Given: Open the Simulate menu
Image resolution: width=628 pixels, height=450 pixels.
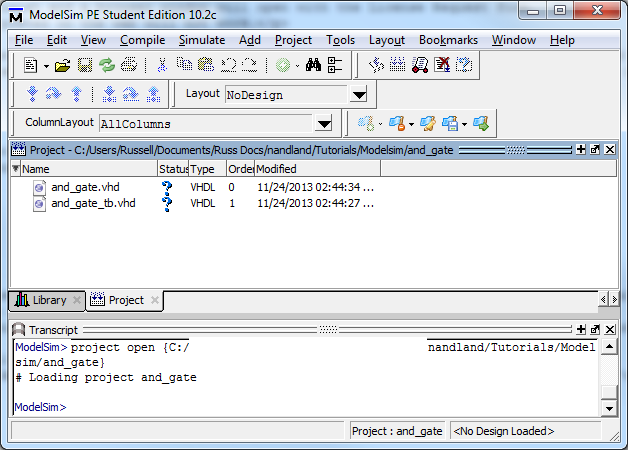Looking at the screenshot, I should [x=202, y=40].
